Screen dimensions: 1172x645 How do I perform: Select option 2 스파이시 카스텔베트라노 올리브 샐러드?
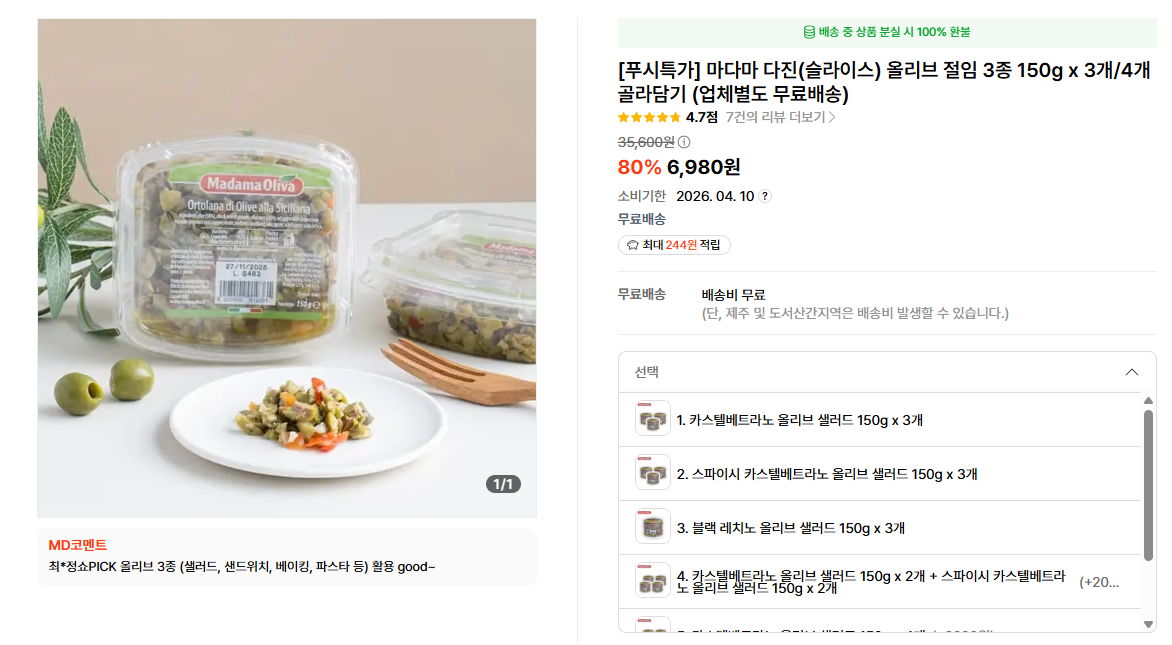(880, 474)
